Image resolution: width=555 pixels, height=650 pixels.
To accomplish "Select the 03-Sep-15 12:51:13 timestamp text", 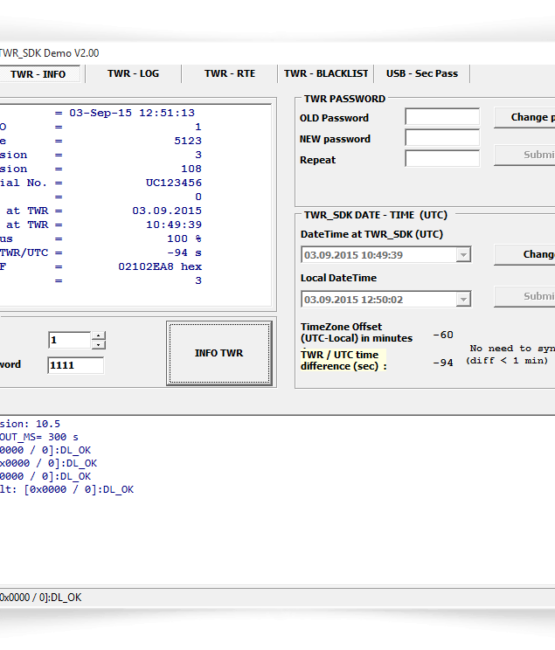I will tap(132, 113).
